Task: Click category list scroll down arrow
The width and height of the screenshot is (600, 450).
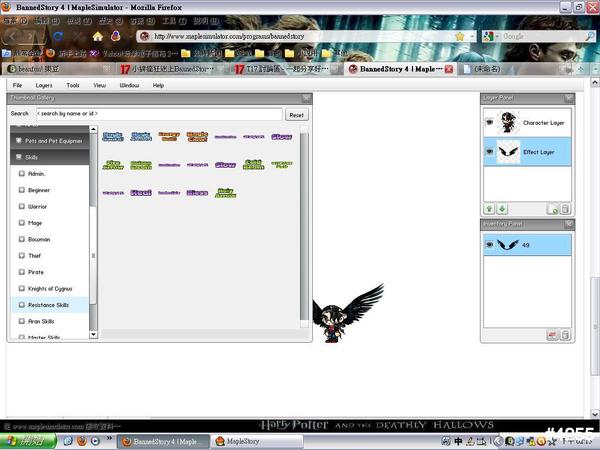Action: coord(93,334)
